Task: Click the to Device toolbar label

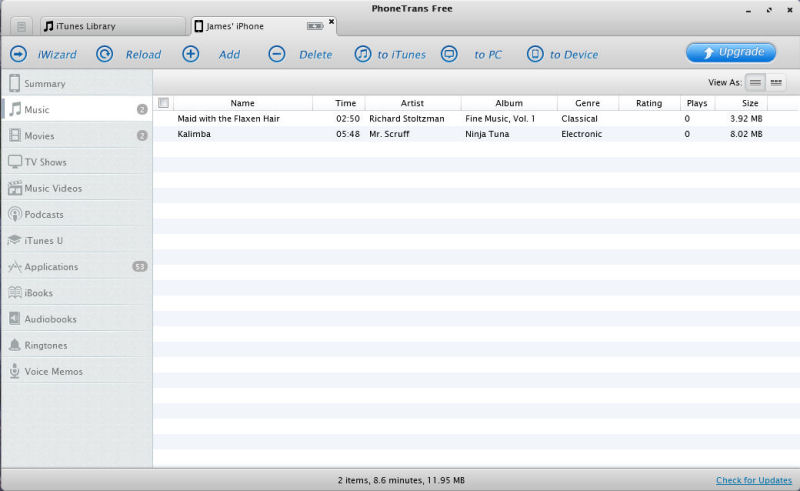Action: point(574,54)
